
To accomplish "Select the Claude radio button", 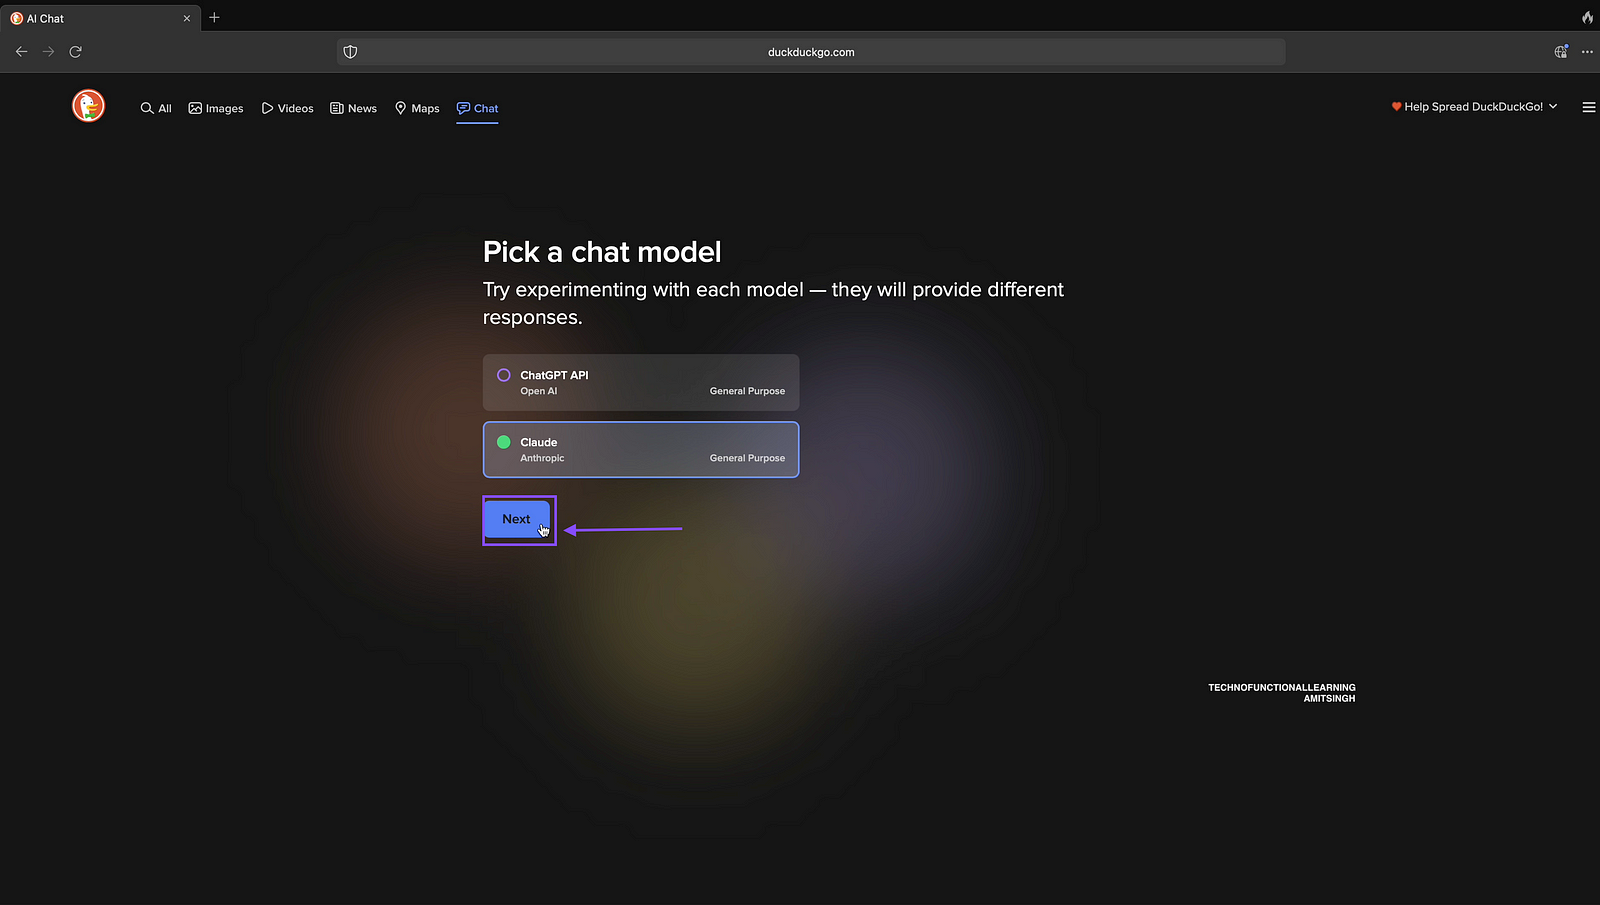I will click(x=504, y=442).
